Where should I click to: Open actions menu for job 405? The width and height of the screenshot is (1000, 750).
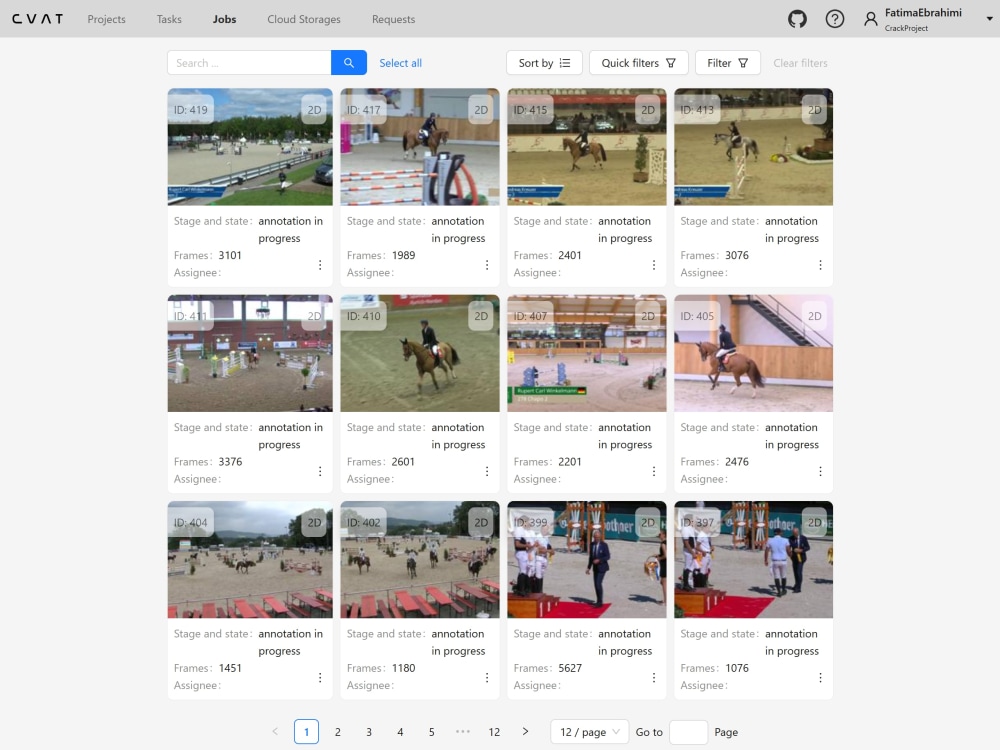coord(820,471)
